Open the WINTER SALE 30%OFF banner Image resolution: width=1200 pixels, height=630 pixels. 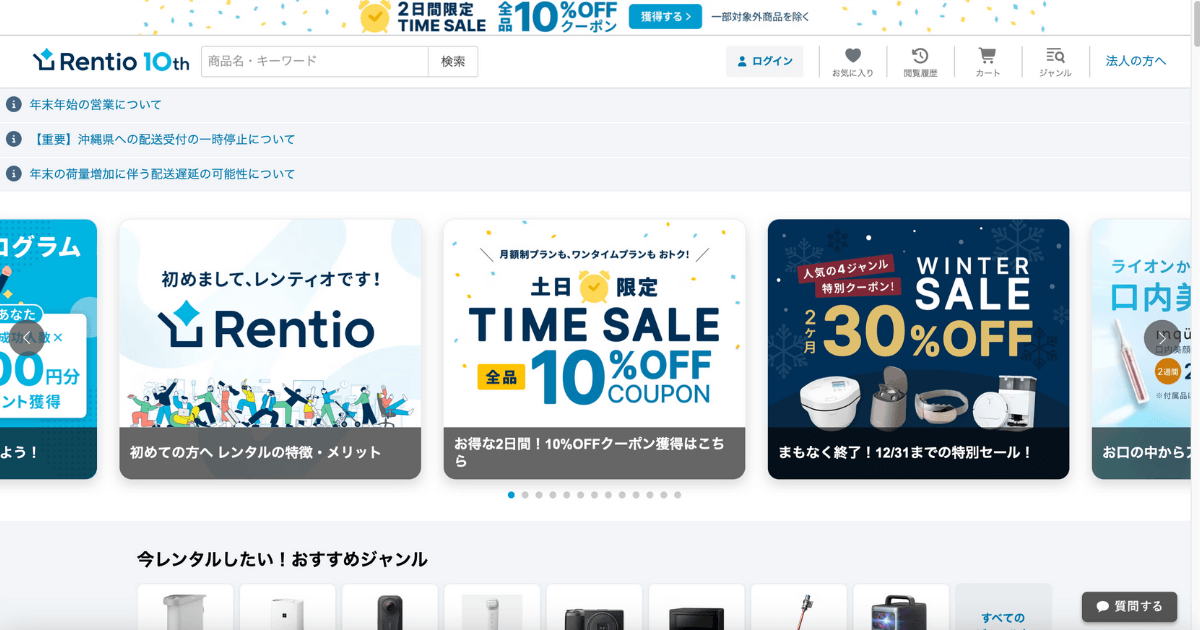(x=918, y=349)
